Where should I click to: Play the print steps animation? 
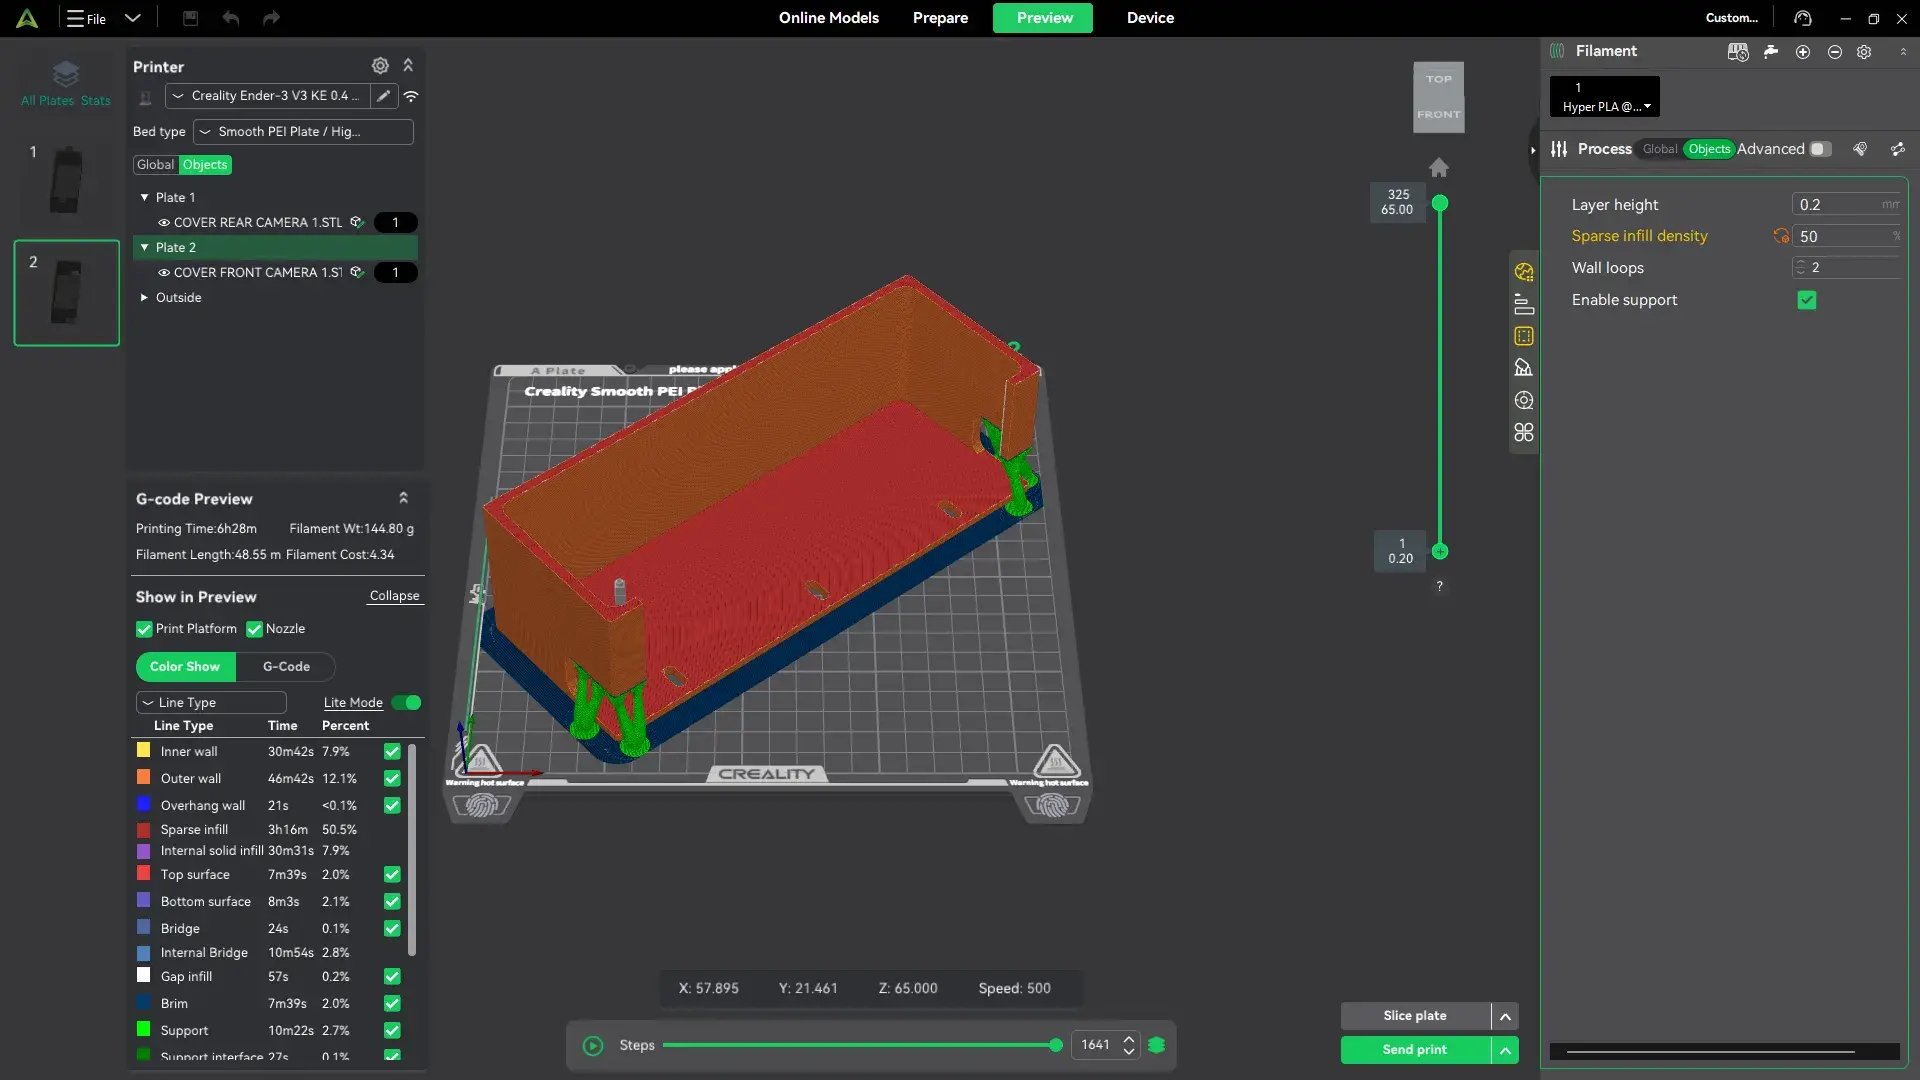[x=593, y=1046]
